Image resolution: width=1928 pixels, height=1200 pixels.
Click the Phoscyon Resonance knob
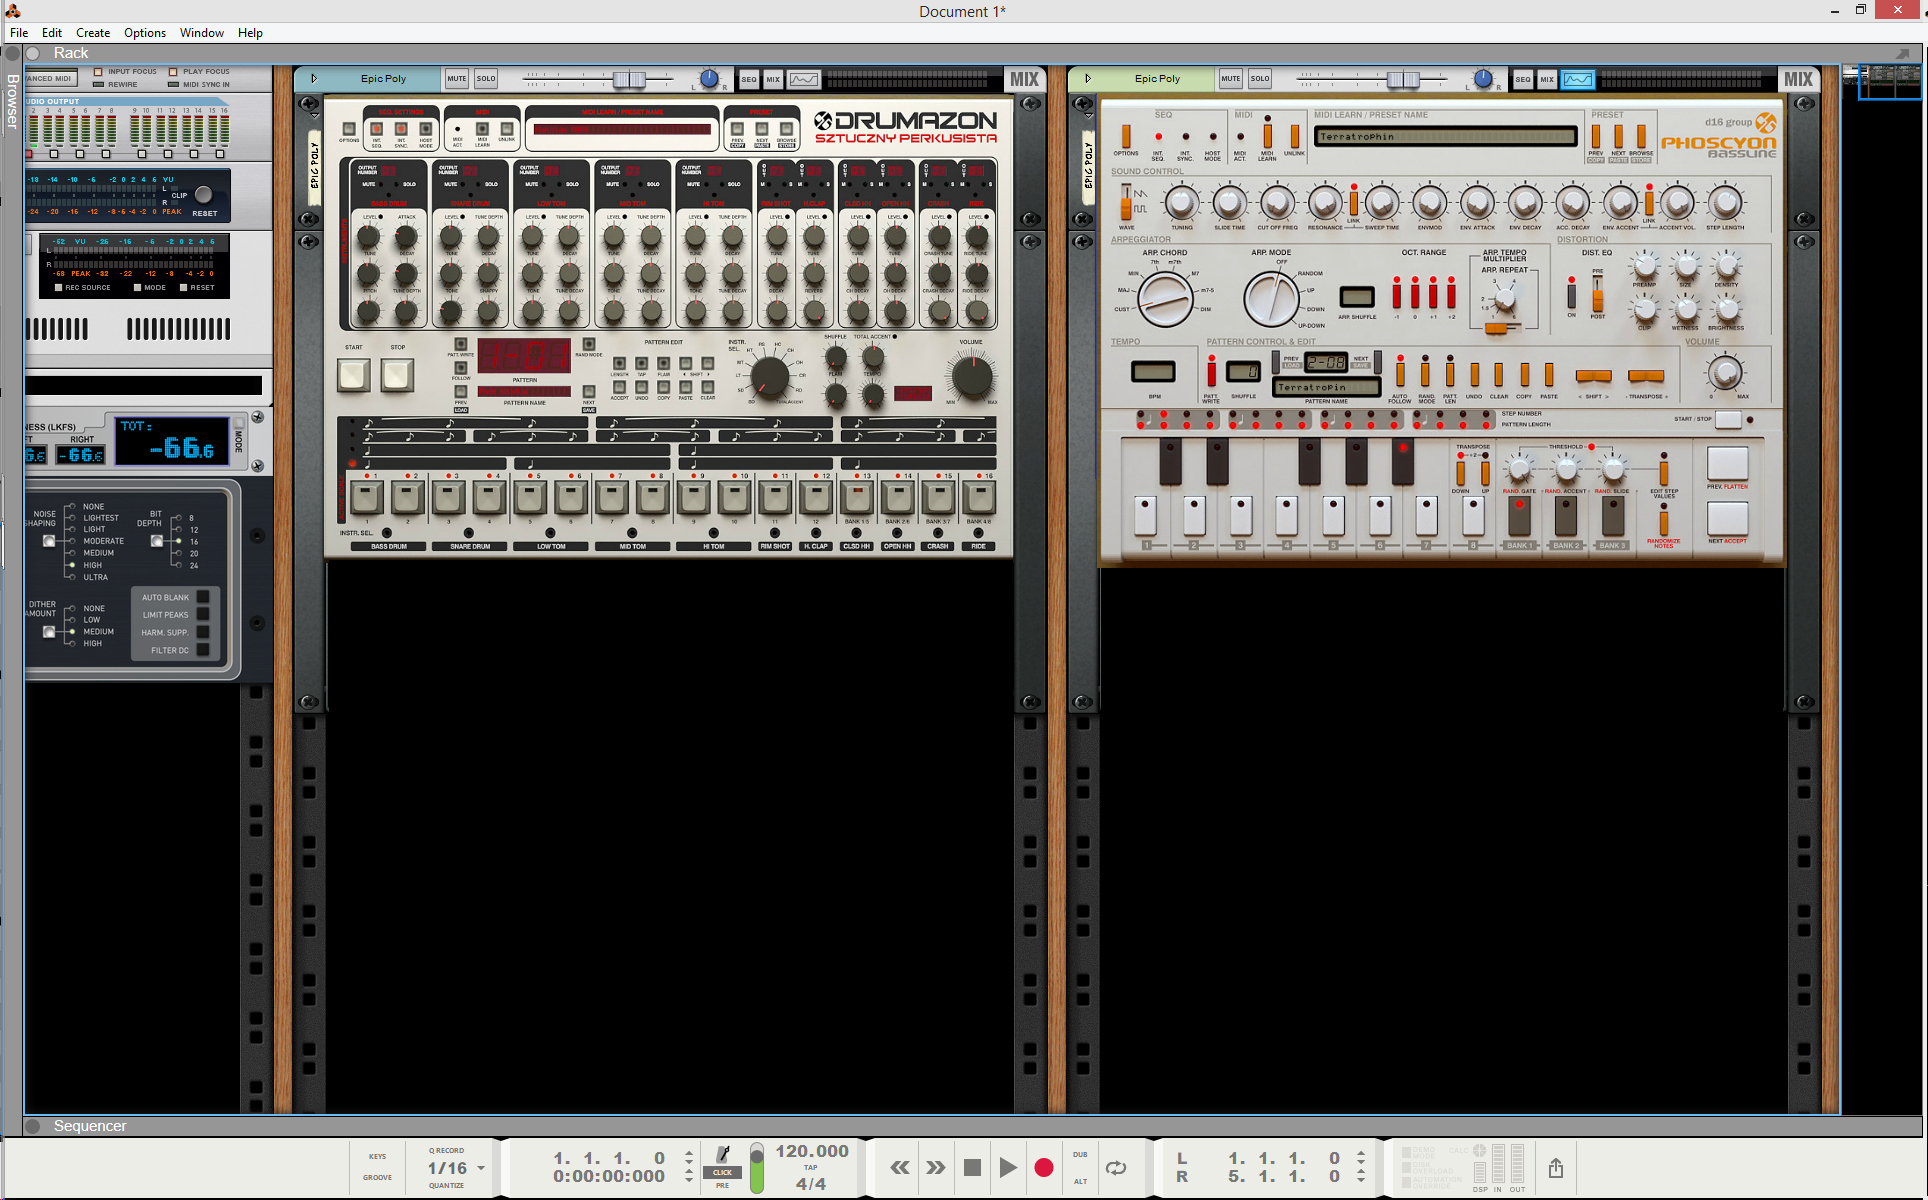click(x=1325, y=203)
